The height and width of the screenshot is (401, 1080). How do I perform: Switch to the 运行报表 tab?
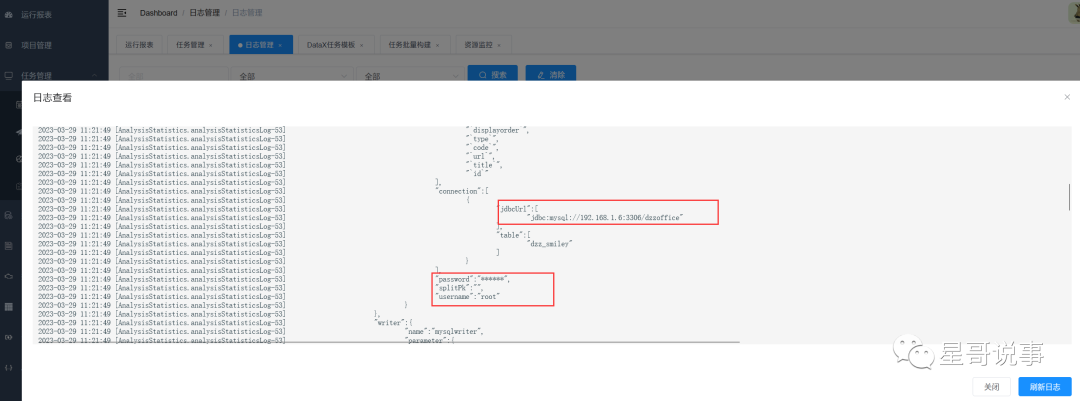tap(139, 45)
